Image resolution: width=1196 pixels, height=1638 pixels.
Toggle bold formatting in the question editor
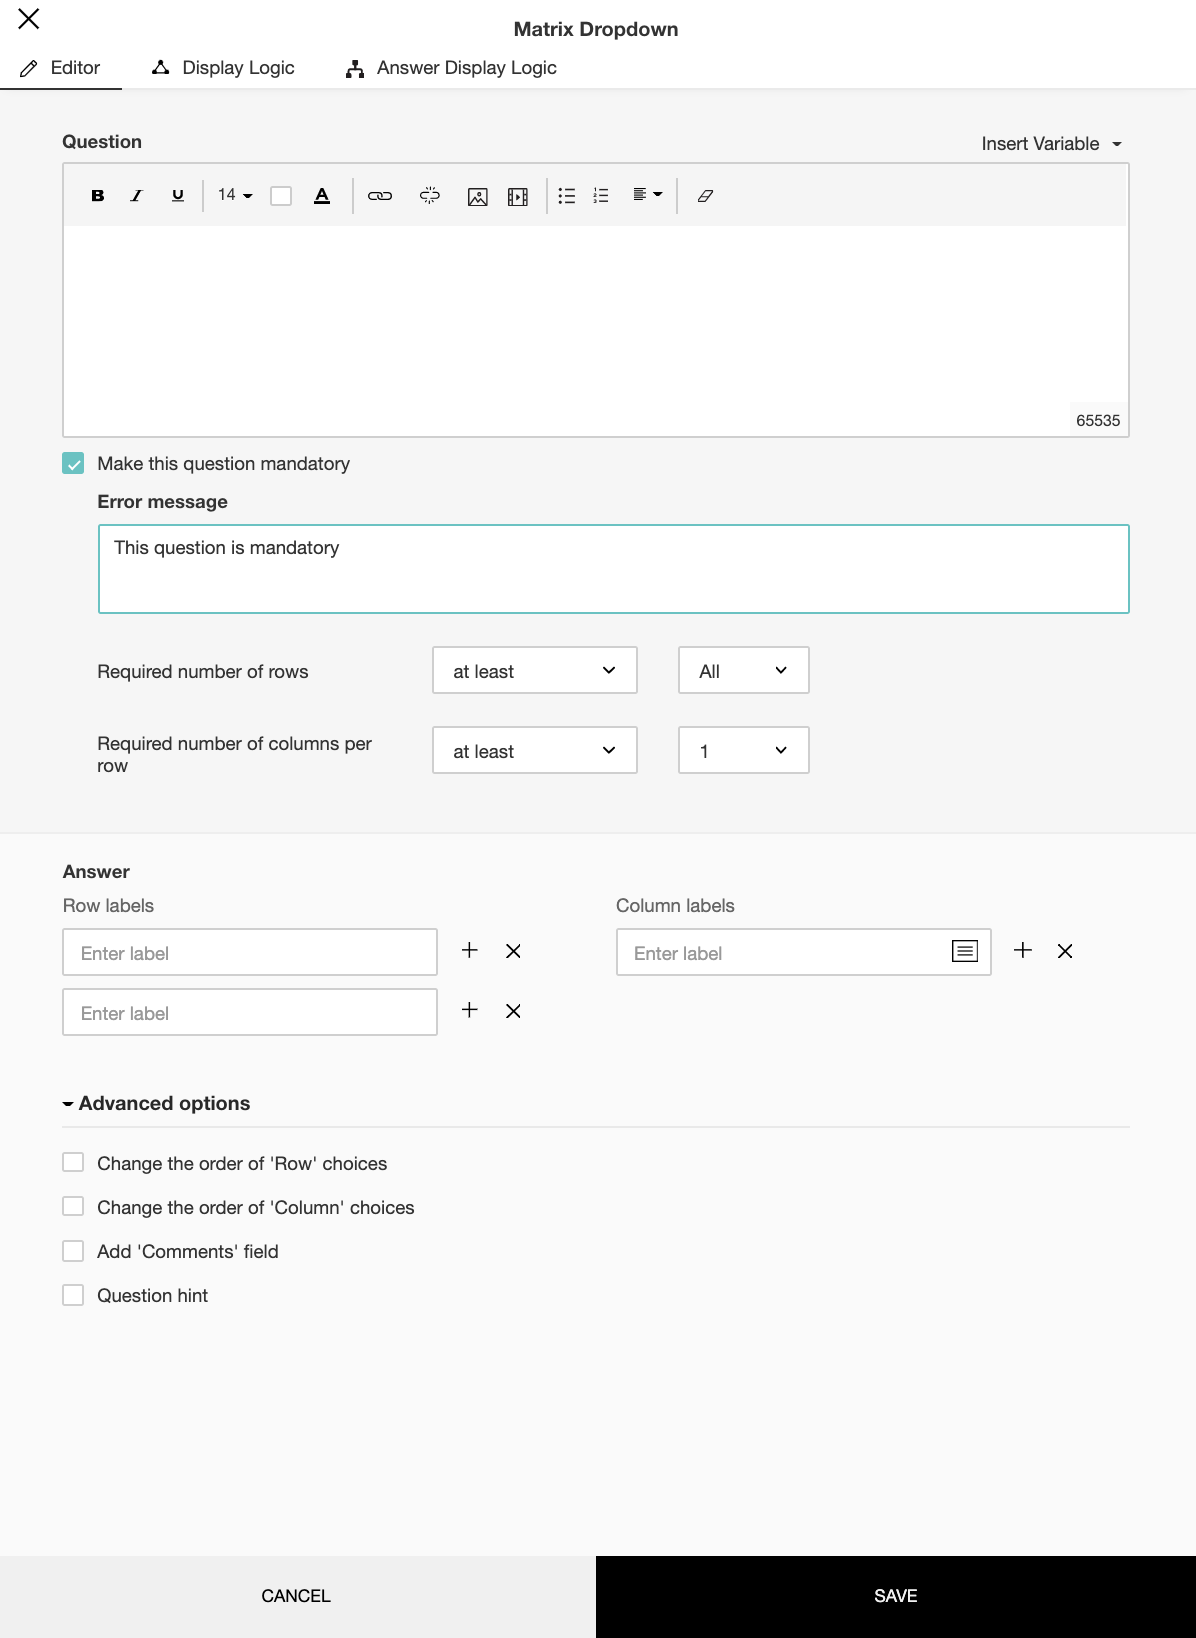pos(98,196)
